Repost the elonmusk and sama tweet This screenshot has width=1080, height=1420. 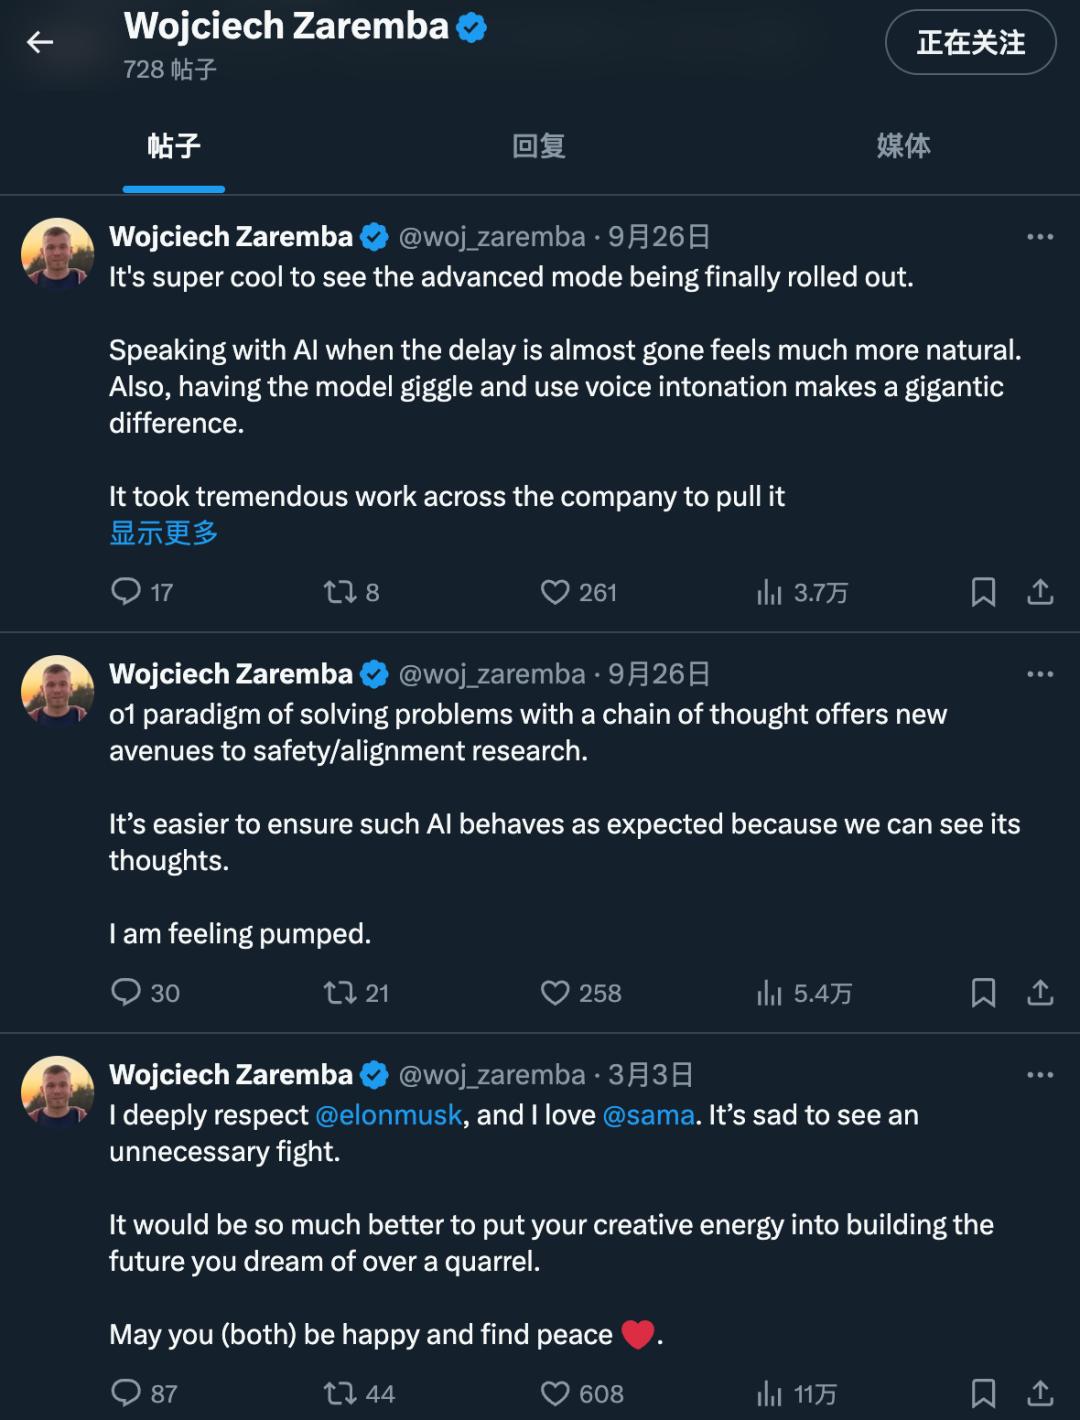[x=340, y=1393]
